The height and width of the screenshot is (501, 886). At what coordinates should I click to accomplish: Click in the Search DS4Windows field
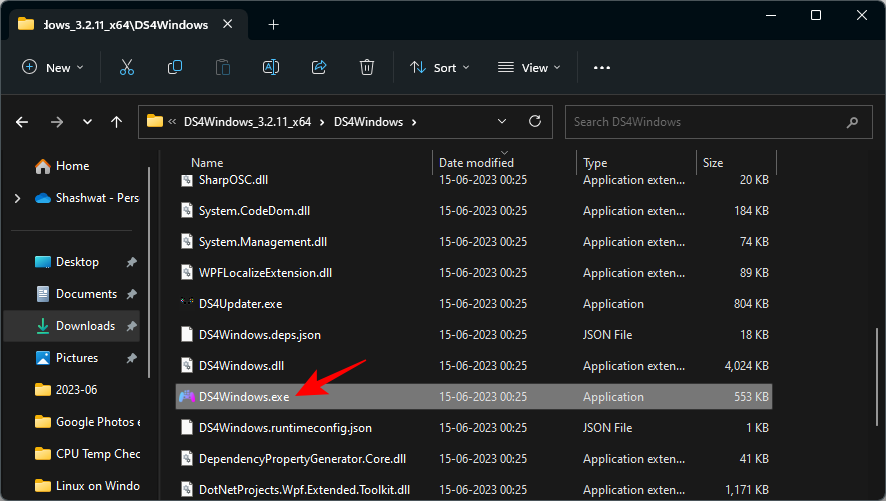pos(719,122)
